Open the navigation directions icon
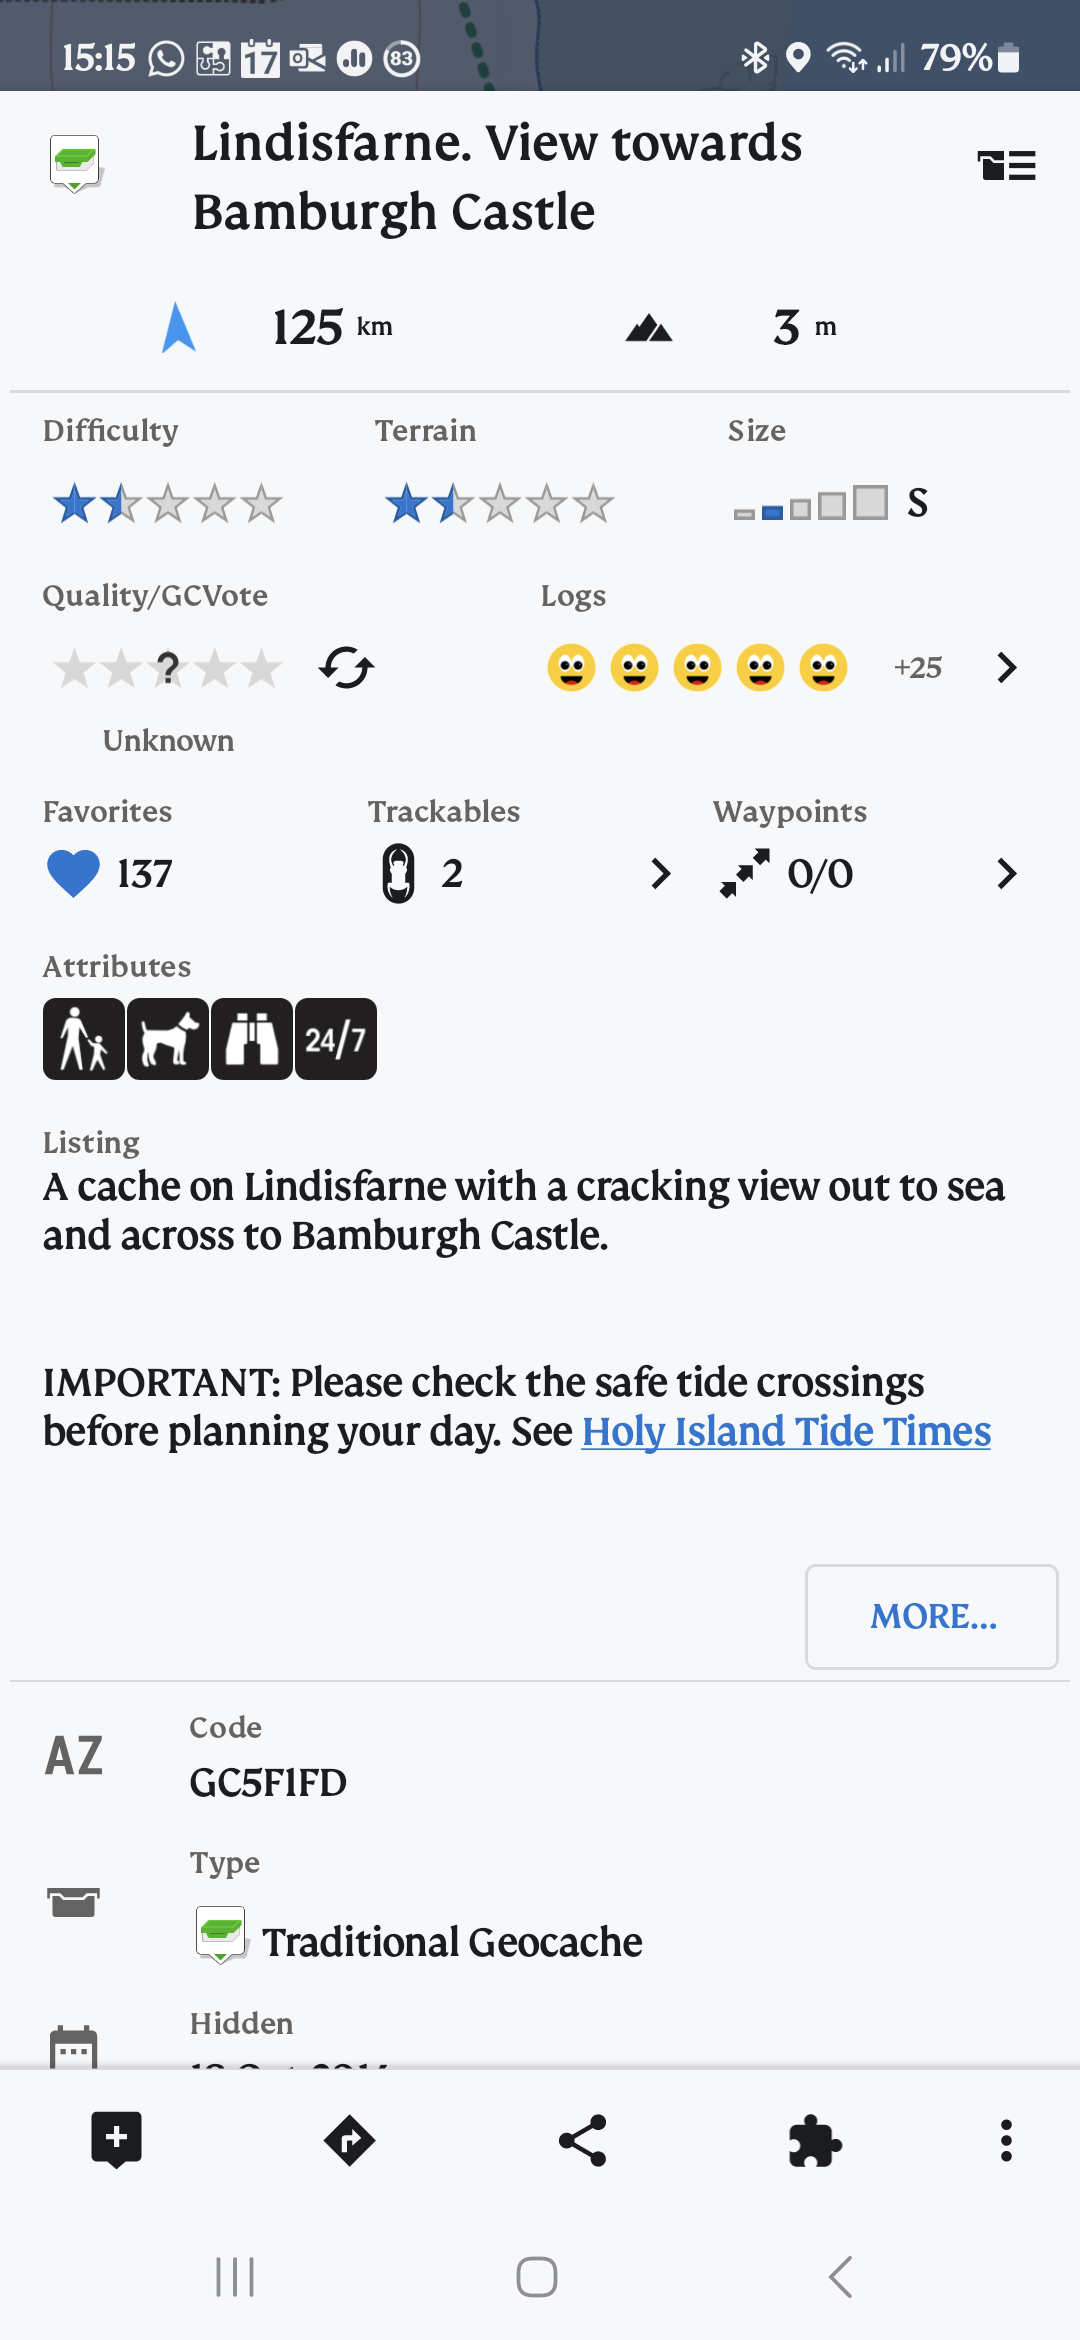Viewport: 1080px width, 2340px height. [x=349, y=2141]
